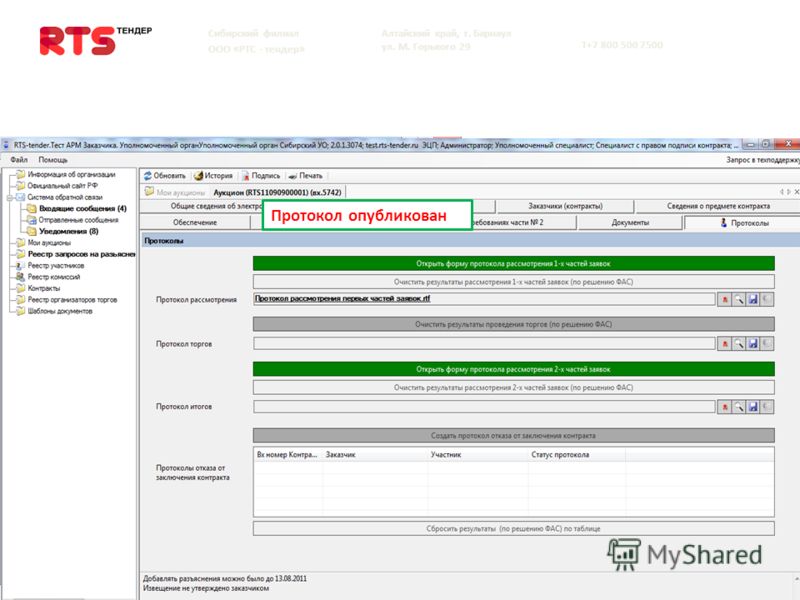This screenshot has width=800, height=600.
Task: Click the Подпись signature toolbar button
Action: click(x=261, y=176)
